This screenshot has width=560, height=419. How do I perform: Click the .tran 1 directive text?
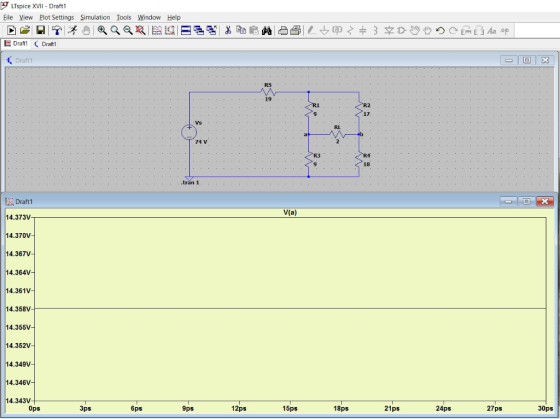click(190, 183)
